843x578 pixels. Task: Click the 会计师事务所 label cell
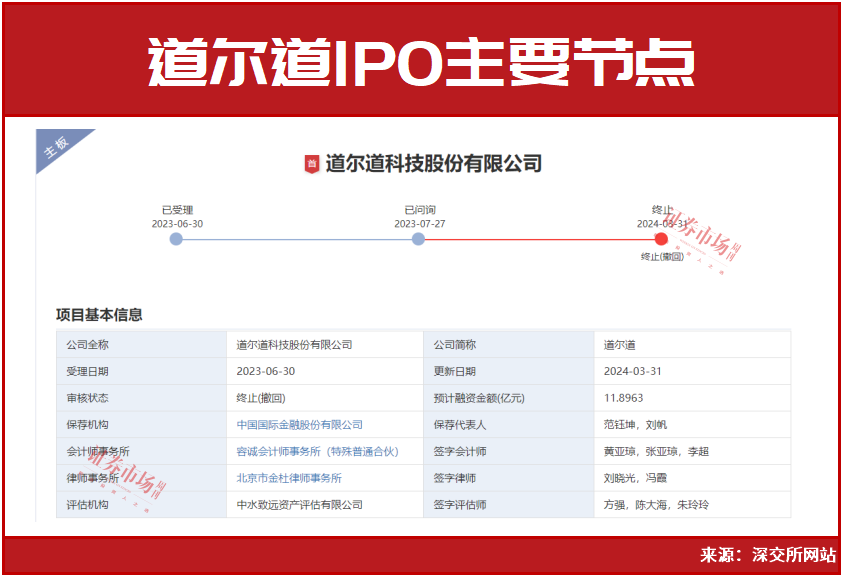(141, 452)
